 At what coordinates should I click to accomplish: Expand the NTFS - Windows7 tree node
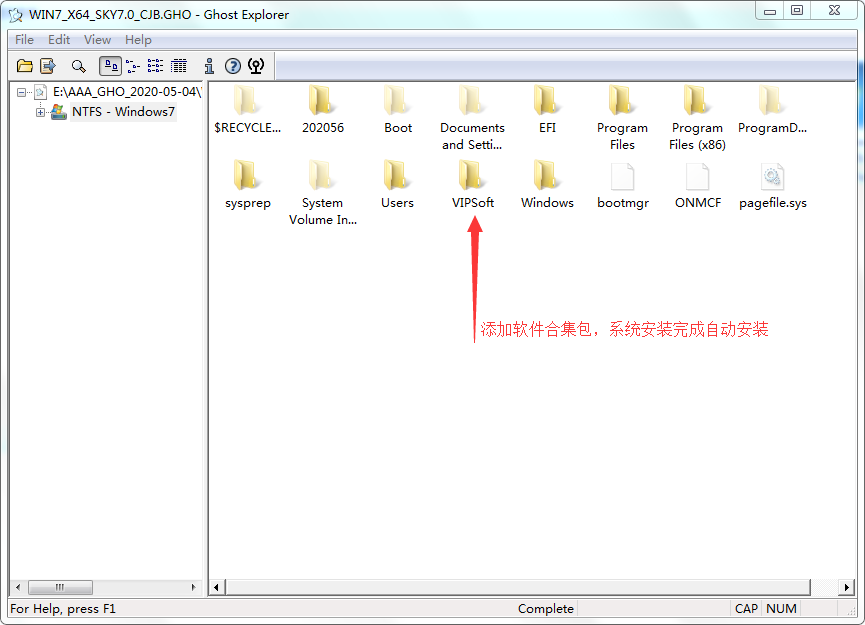click(40, 113)
